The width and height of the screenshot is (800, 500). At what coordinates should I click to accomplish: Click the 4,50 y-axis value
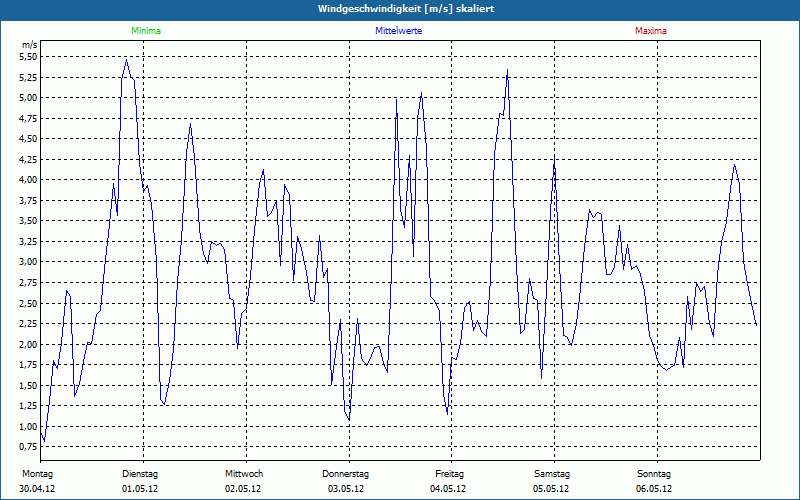pos(28,139)
